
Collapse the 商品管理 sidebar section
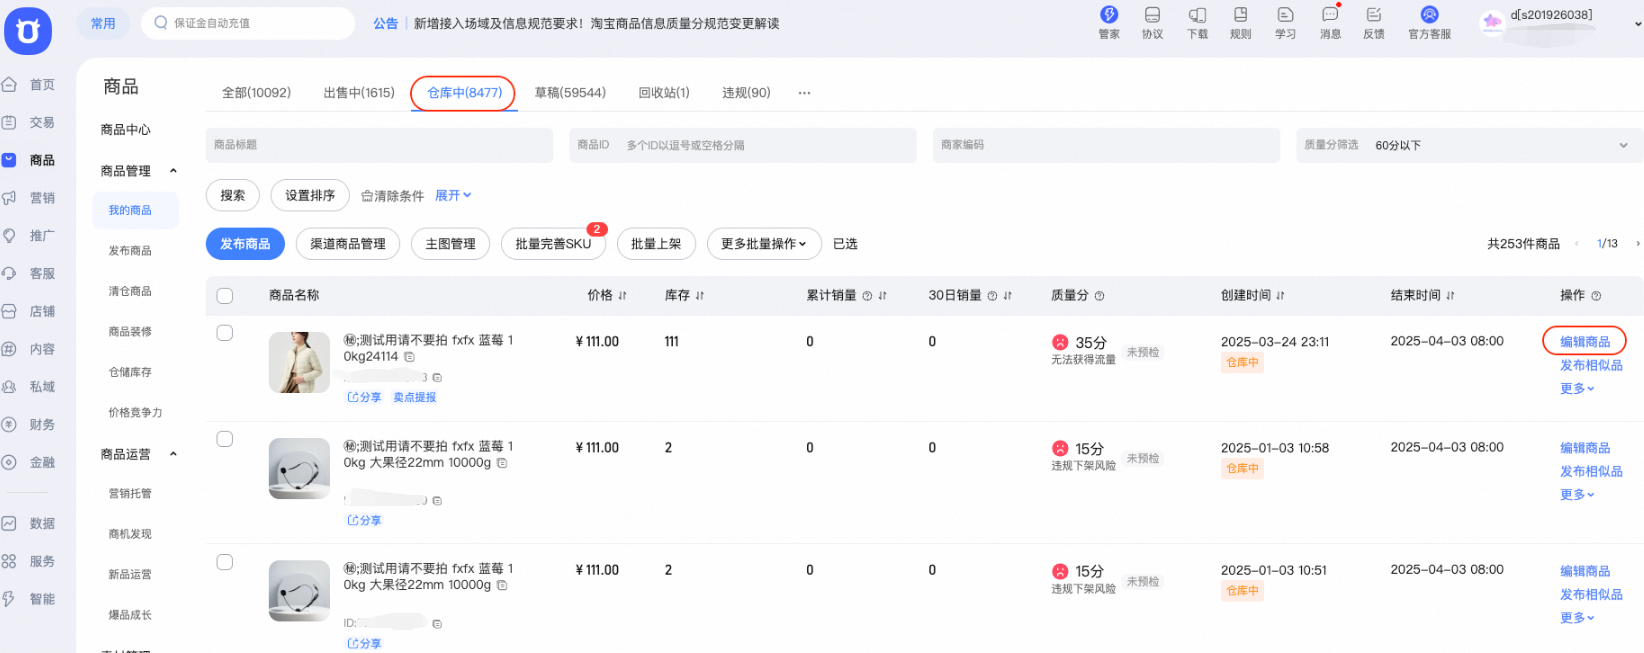pyautogui.click(x=173, y=171)
